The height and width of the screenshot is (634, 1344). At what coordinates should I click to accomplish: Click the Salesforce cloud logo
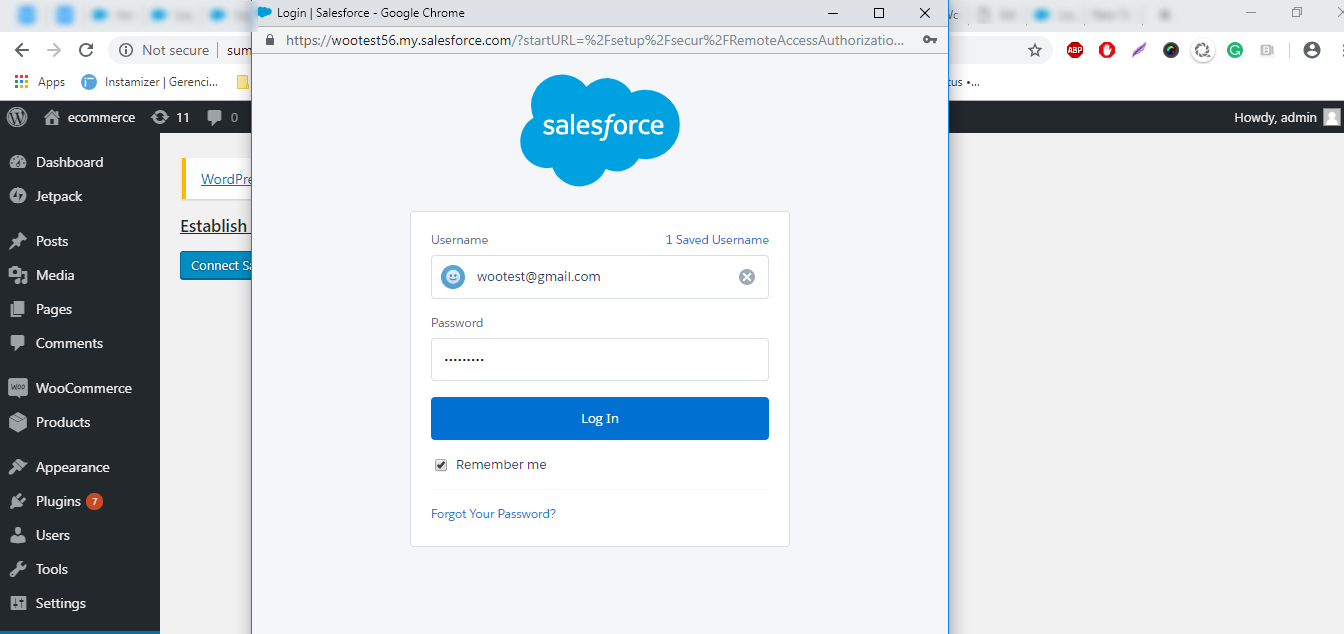pos(600,130)
